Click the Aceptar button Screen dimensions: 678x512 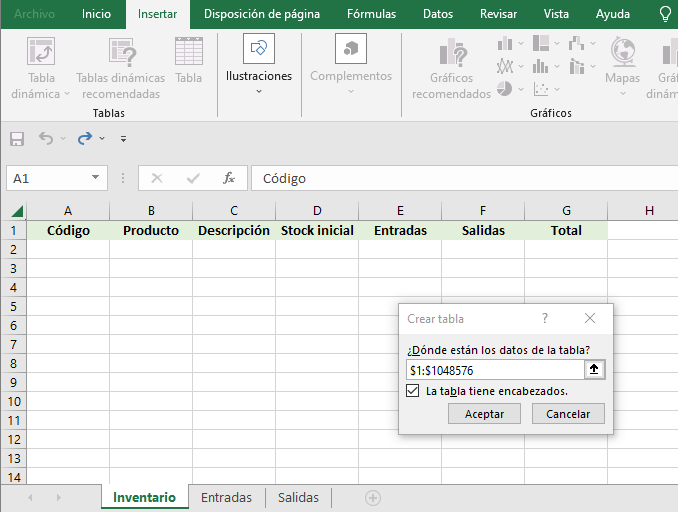[x=484, y=414]
